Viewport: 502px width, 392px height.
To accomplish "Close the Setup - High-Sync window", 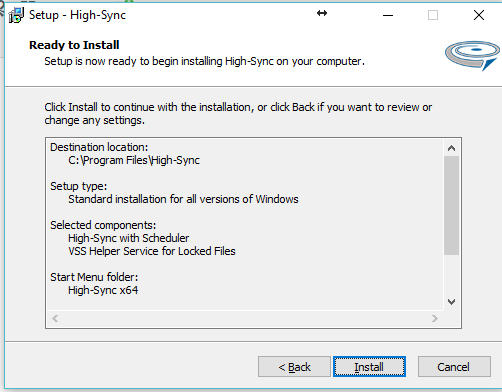I will click(x=479, y=15).
